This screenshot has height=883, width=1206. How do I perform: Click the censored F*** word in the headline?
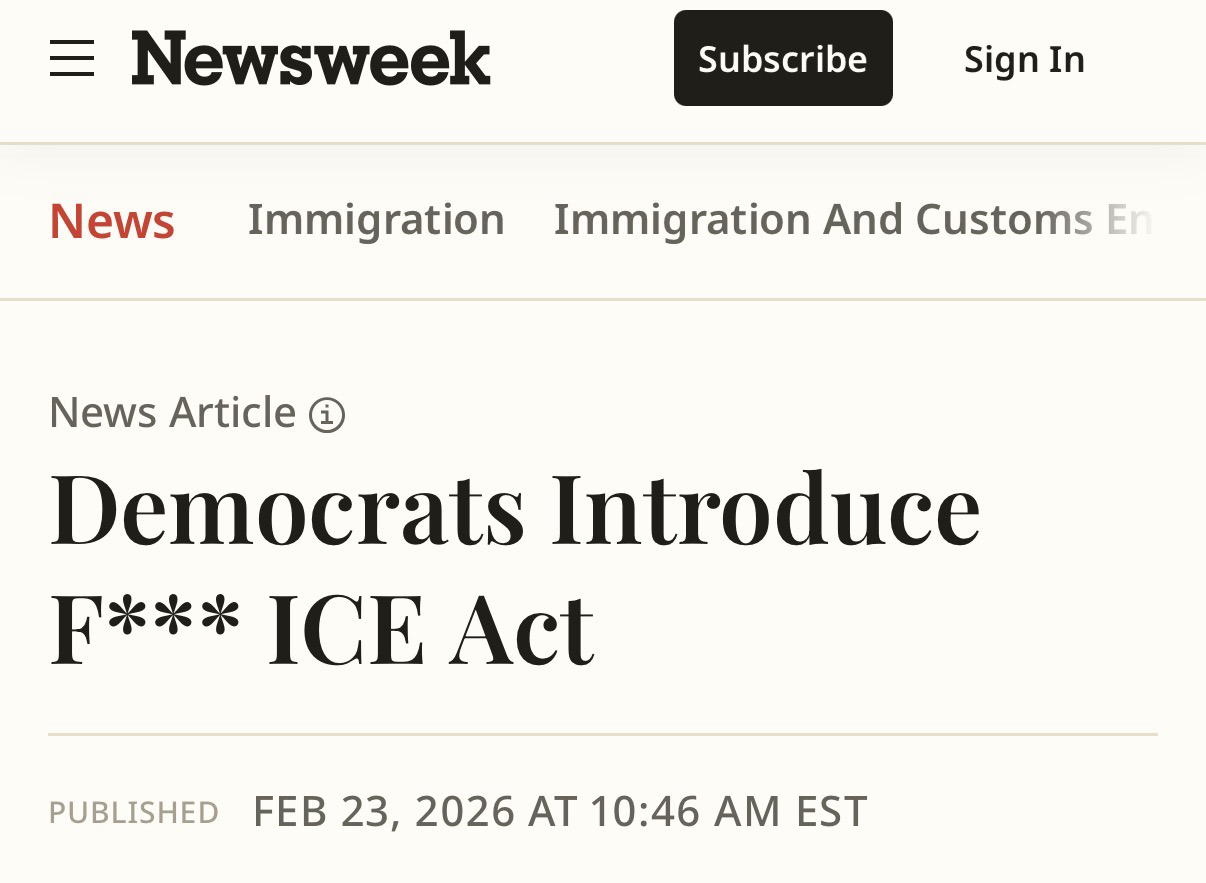[145, 629]
